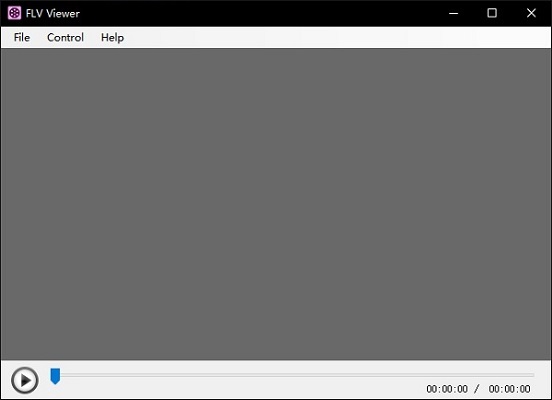Click the blue seek slider thumb

(55, 376)
